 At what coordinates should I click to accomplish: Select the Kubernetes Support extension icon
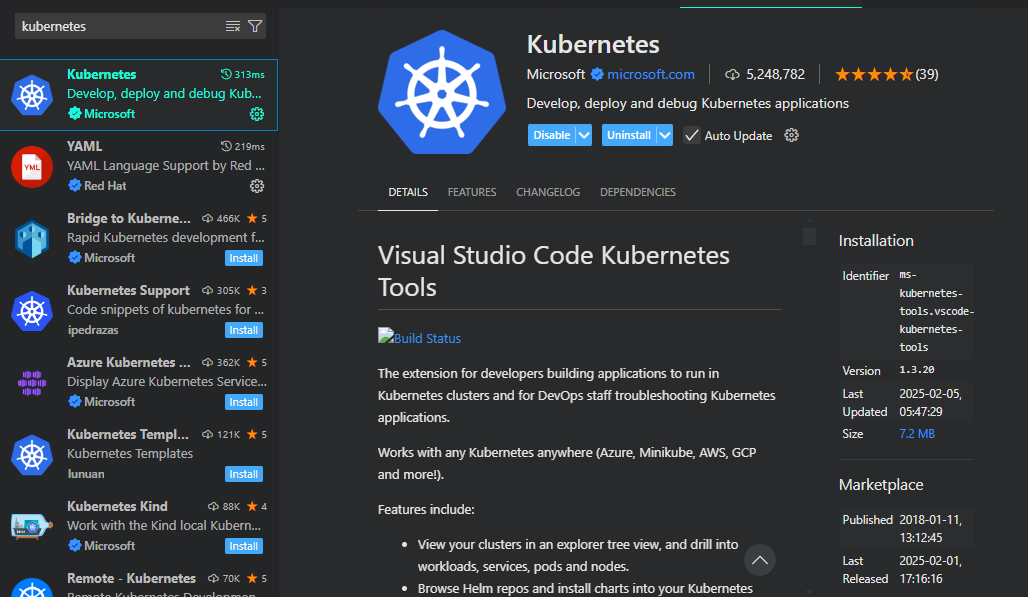click(31, 311)
